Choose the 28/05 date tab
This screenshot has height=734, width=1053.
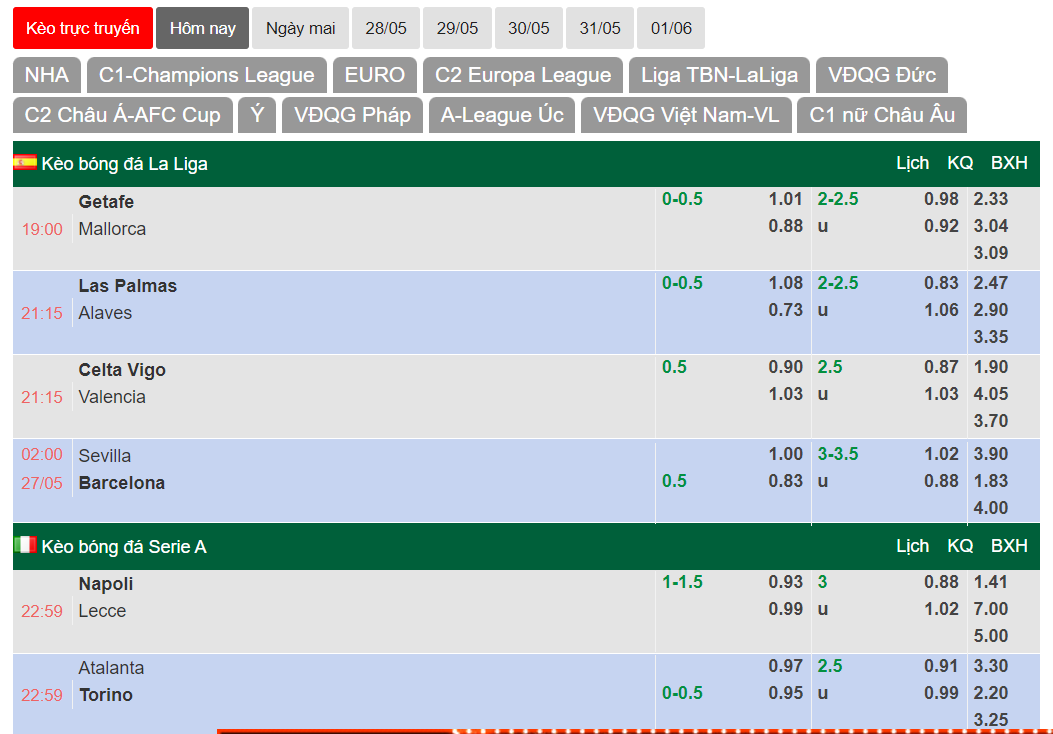click(x=386, y=28)
